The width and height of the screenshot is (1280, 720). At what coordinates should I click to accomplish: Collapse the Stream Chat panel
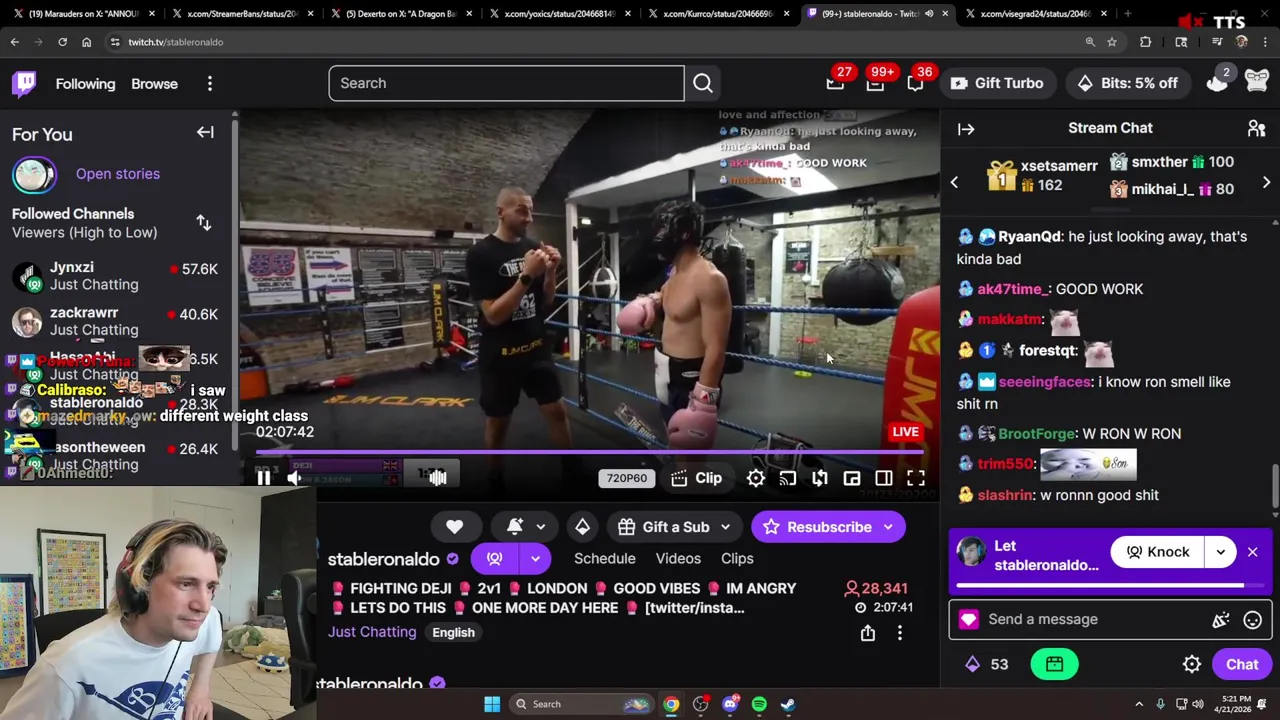[966, 128]
